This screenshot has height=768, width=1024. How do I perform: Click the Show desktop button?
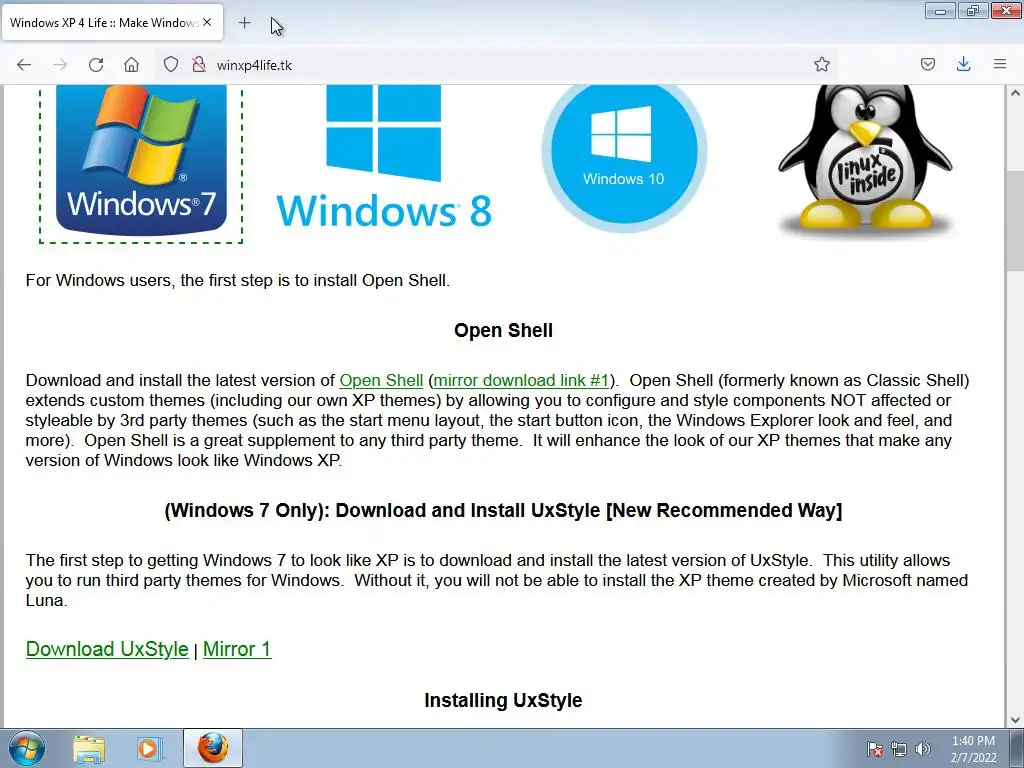click(x=1017, y=748)
